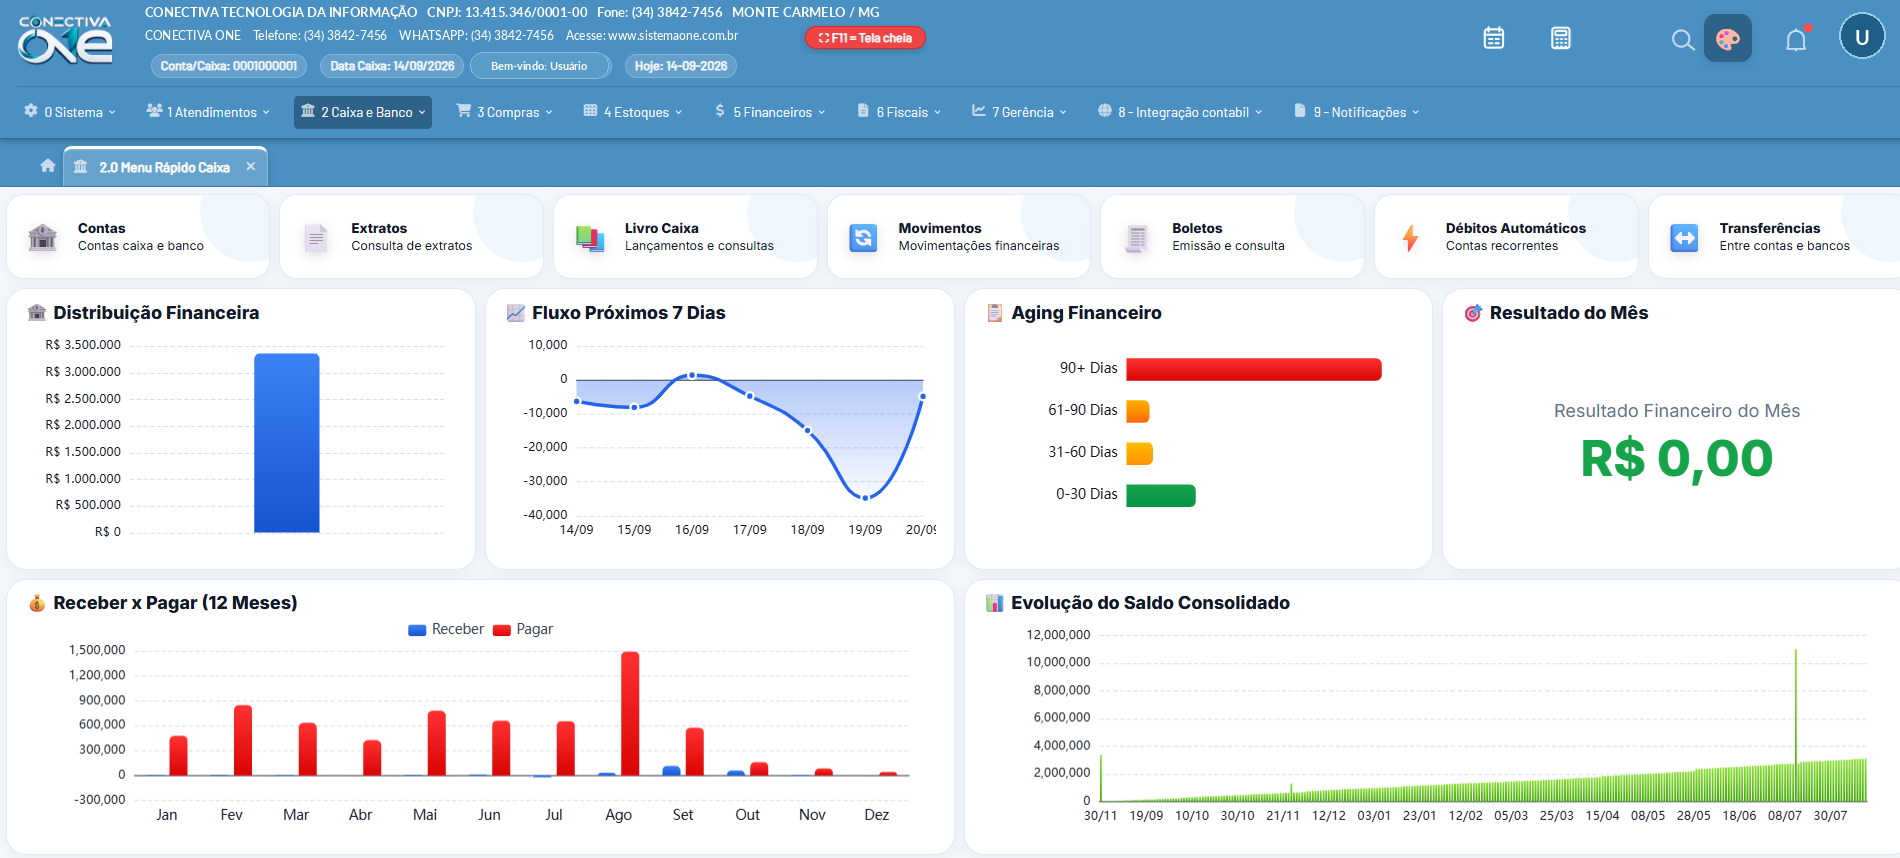Open the 2 Caixa e Banco menu
This screenshot has height=858, width=1900.
(x=363, y=112)
